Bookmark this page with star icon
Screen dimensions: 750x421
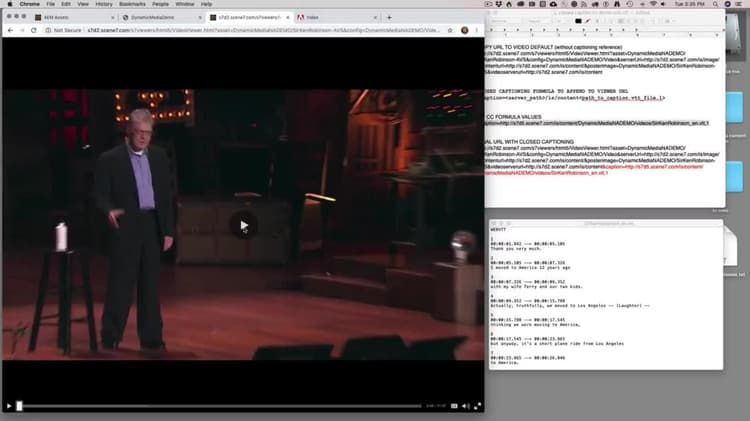point(450,30)
